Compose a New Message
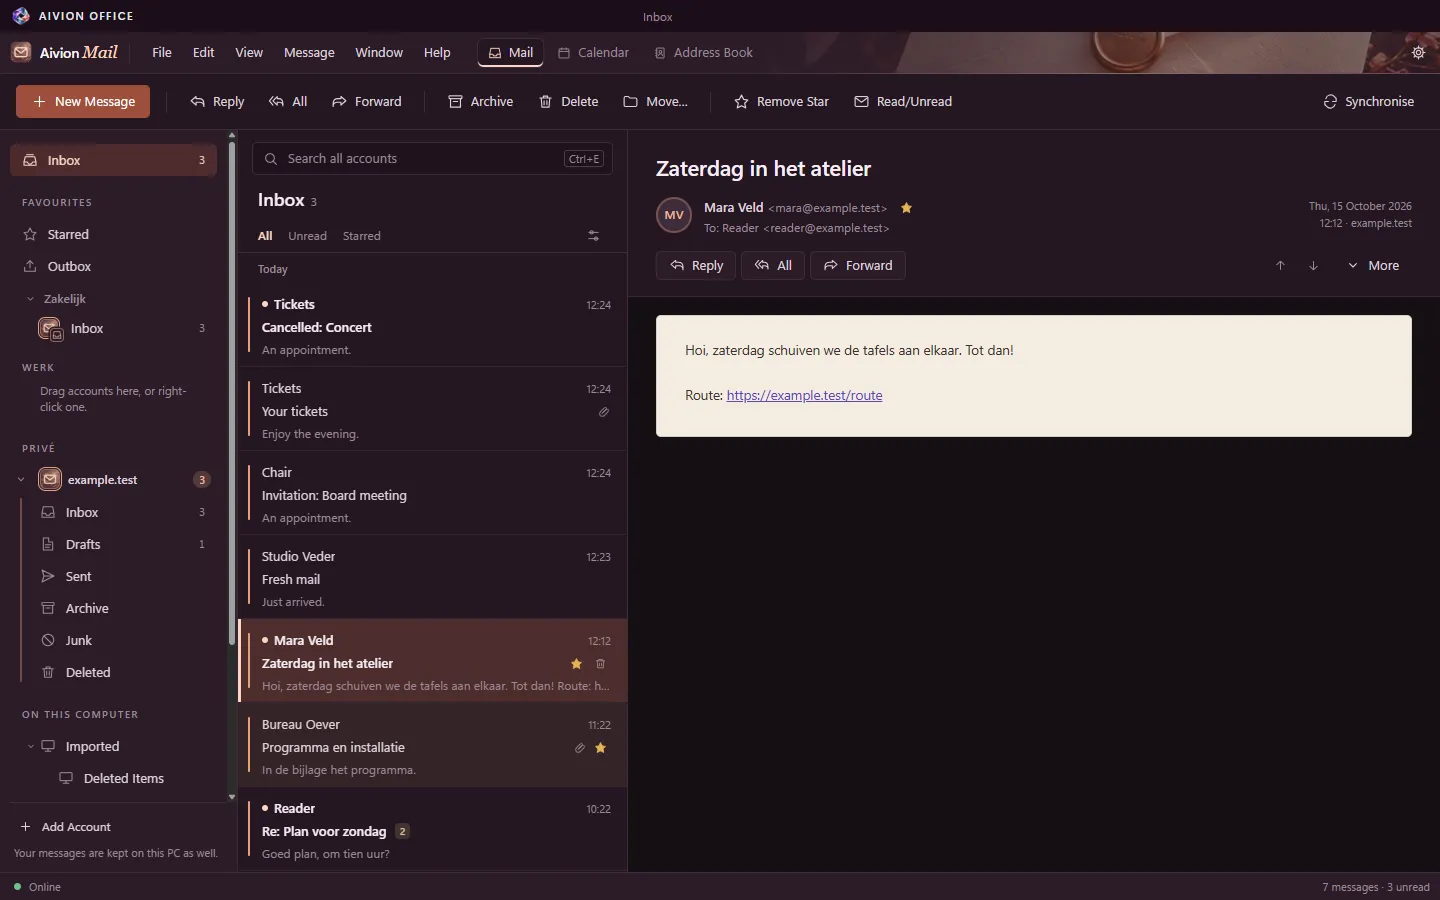The image size is (1440, 900). coord(83,102)
